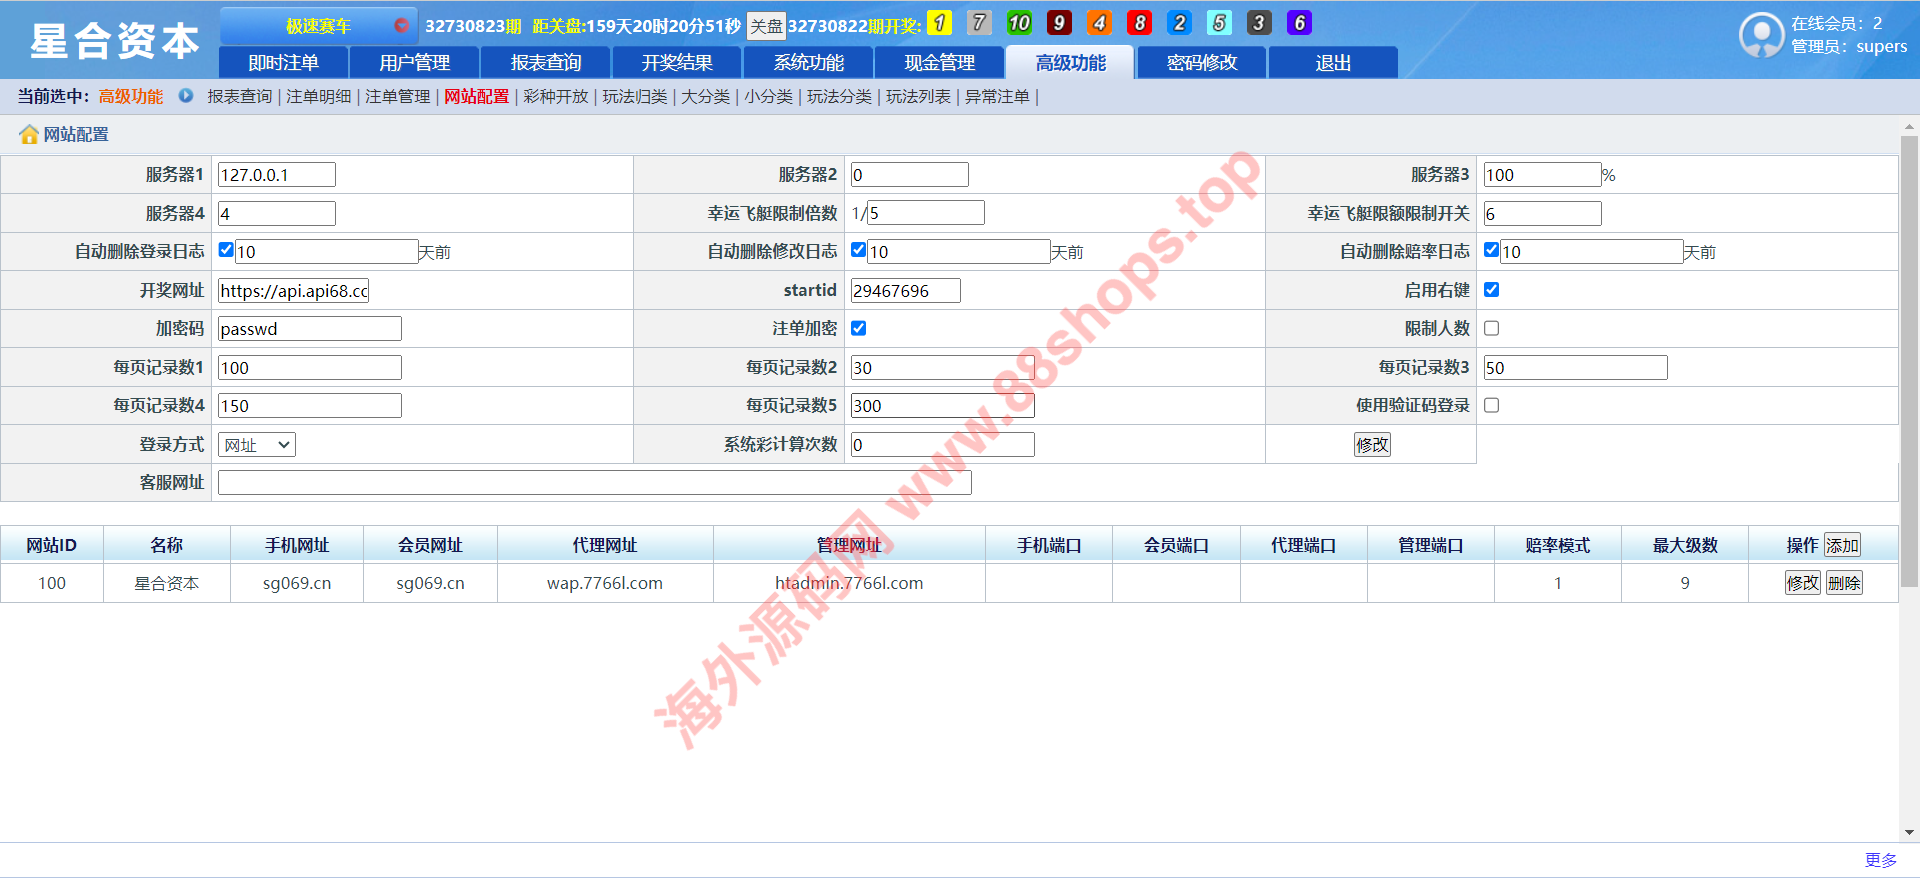Viewport: 1920px width, 885px height.
Task: Click 删除 for the 星合资本 row
Action: coord(1844,583)
